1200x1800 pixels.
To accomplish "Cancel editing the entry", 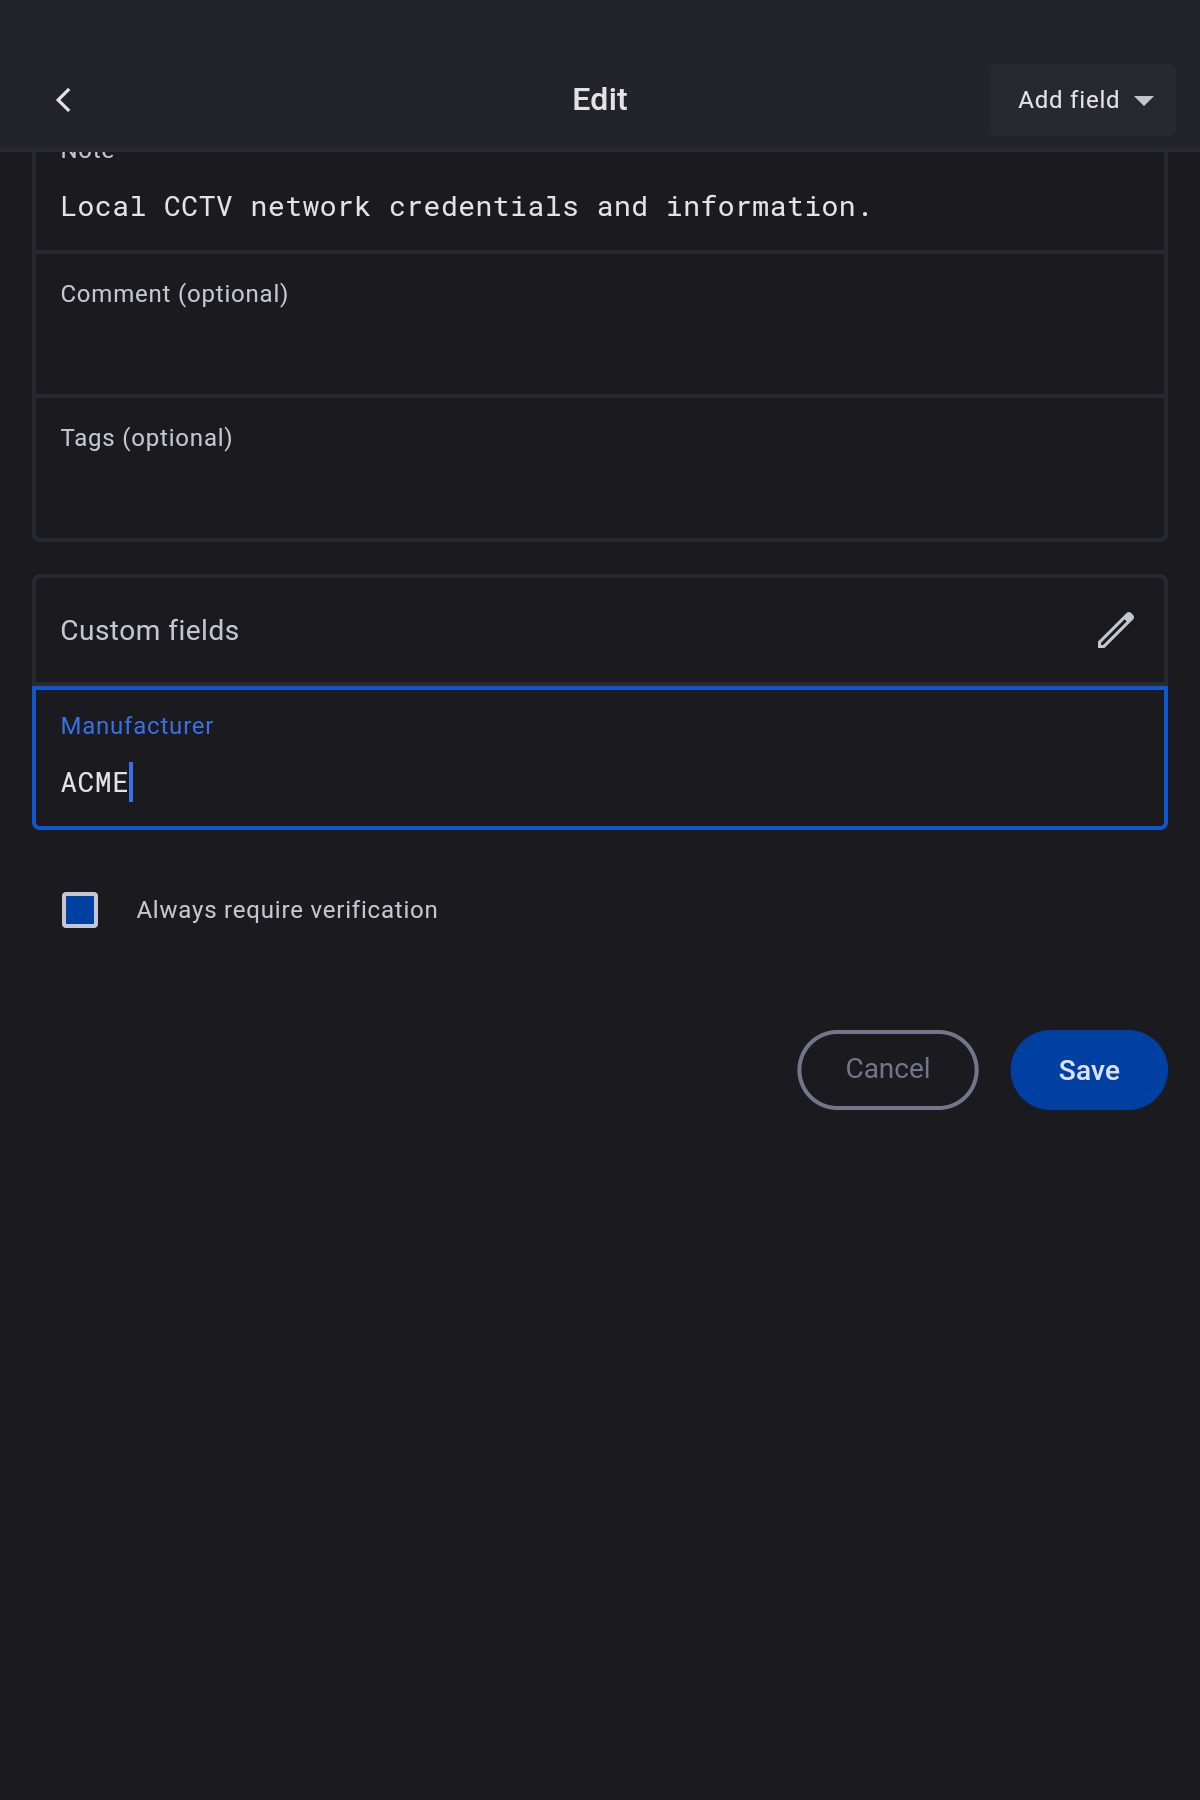I will click(x=887, y=1070).
